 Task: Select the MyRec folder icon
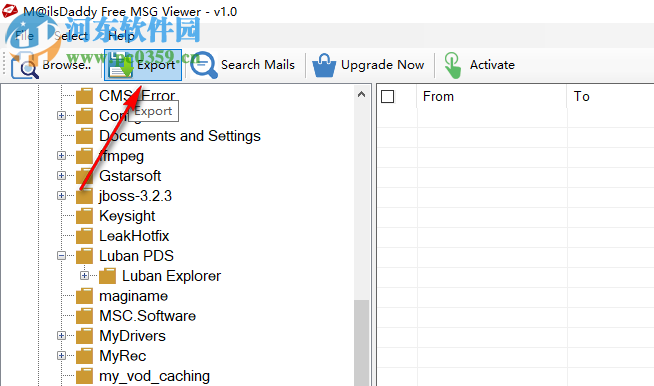click(85, 356)
